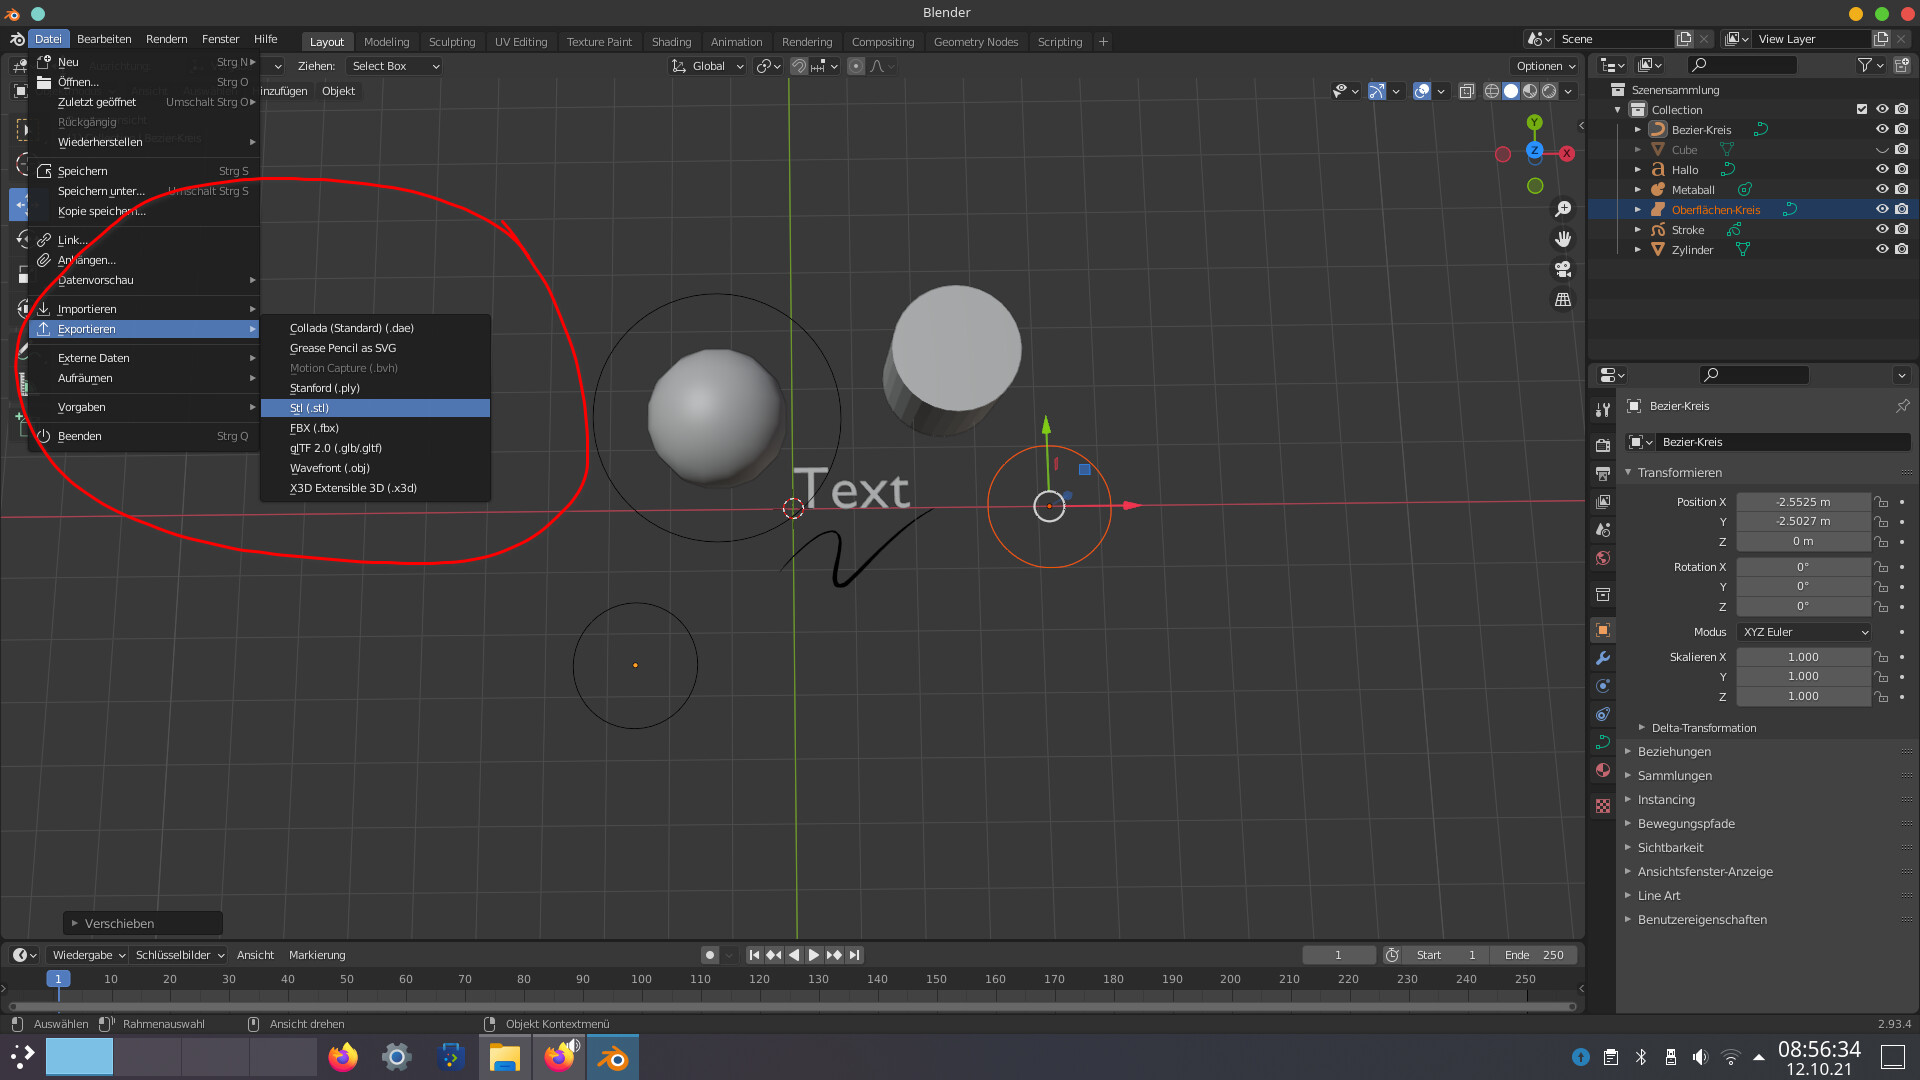The image size is (1920, 1080).
Task: Click the Position X value field
Action: pos(1802,502)
